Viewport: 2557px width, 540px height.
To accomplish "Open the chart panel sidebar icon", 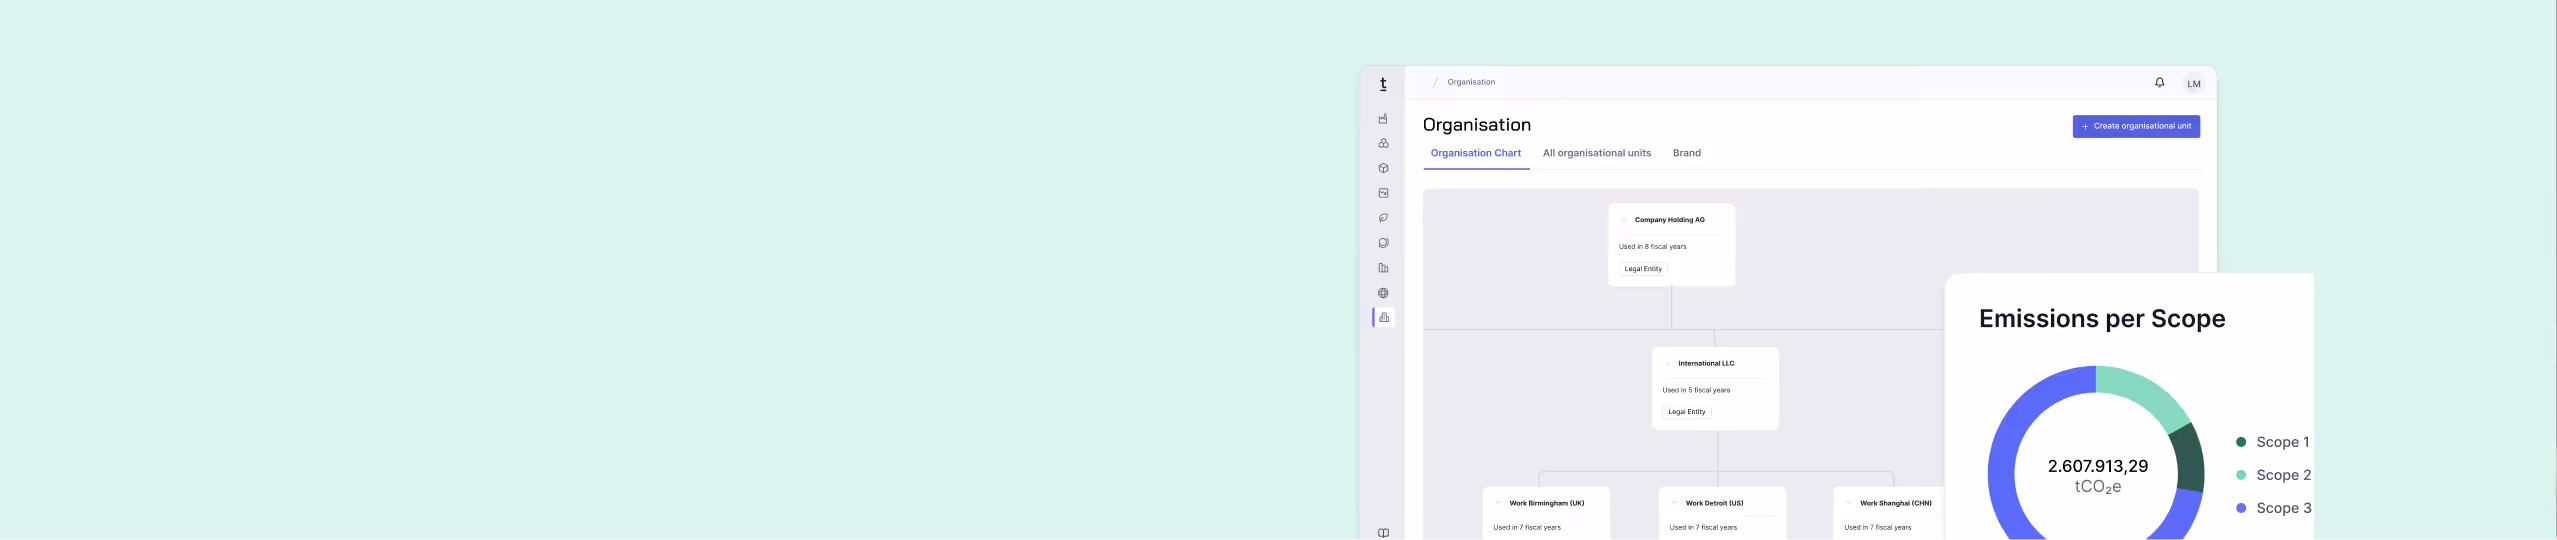I will 1383,193.
